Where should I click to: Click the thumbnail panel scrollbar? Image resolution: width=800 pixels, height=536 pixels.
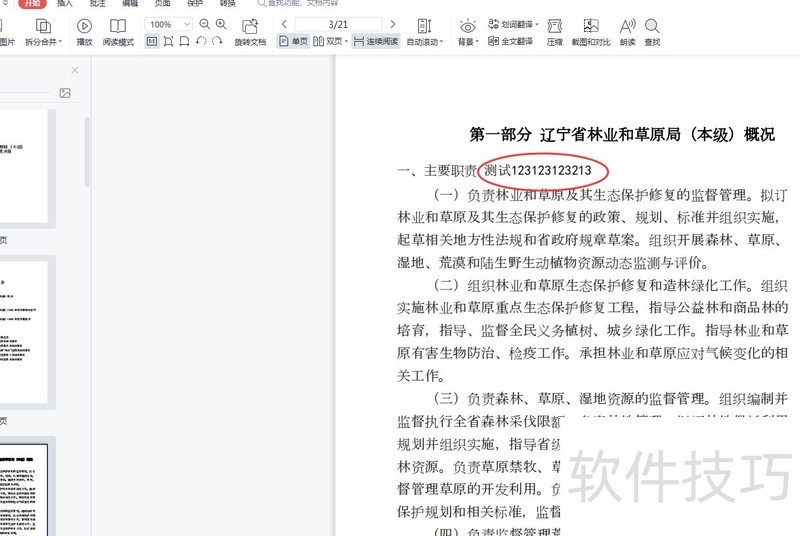coord(87,152)
